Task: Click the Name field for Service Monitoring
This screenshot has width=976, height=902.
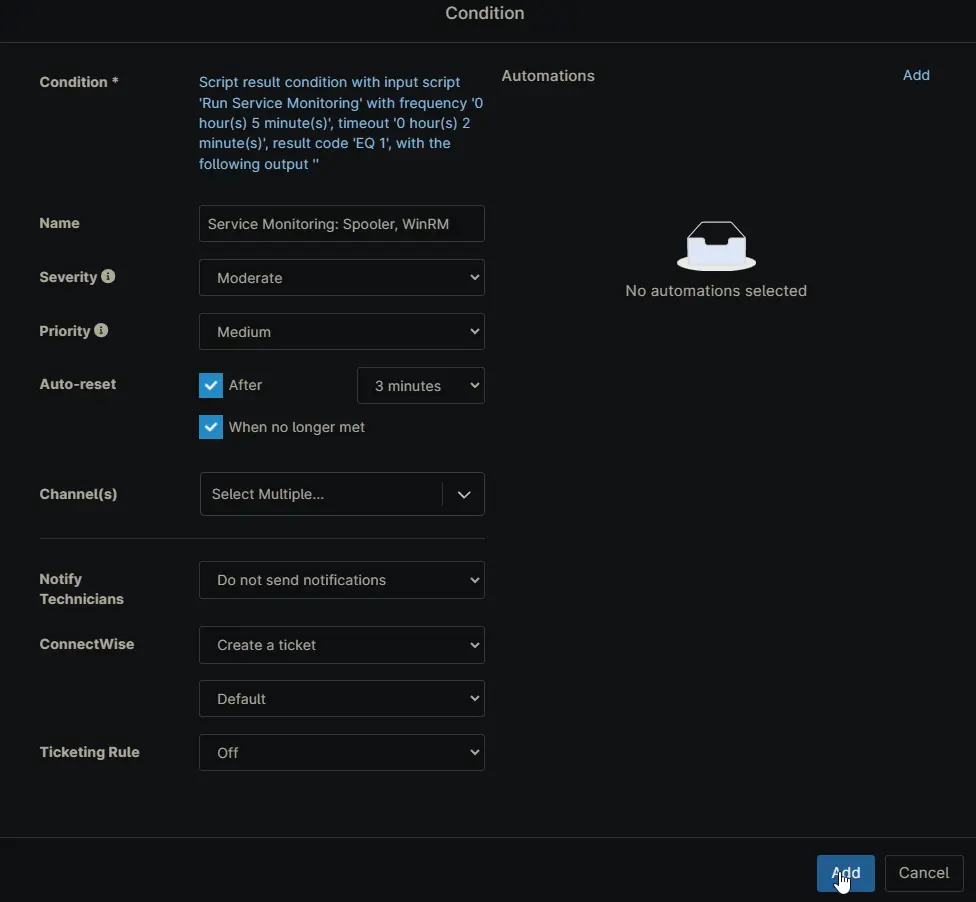Action: 341,224
